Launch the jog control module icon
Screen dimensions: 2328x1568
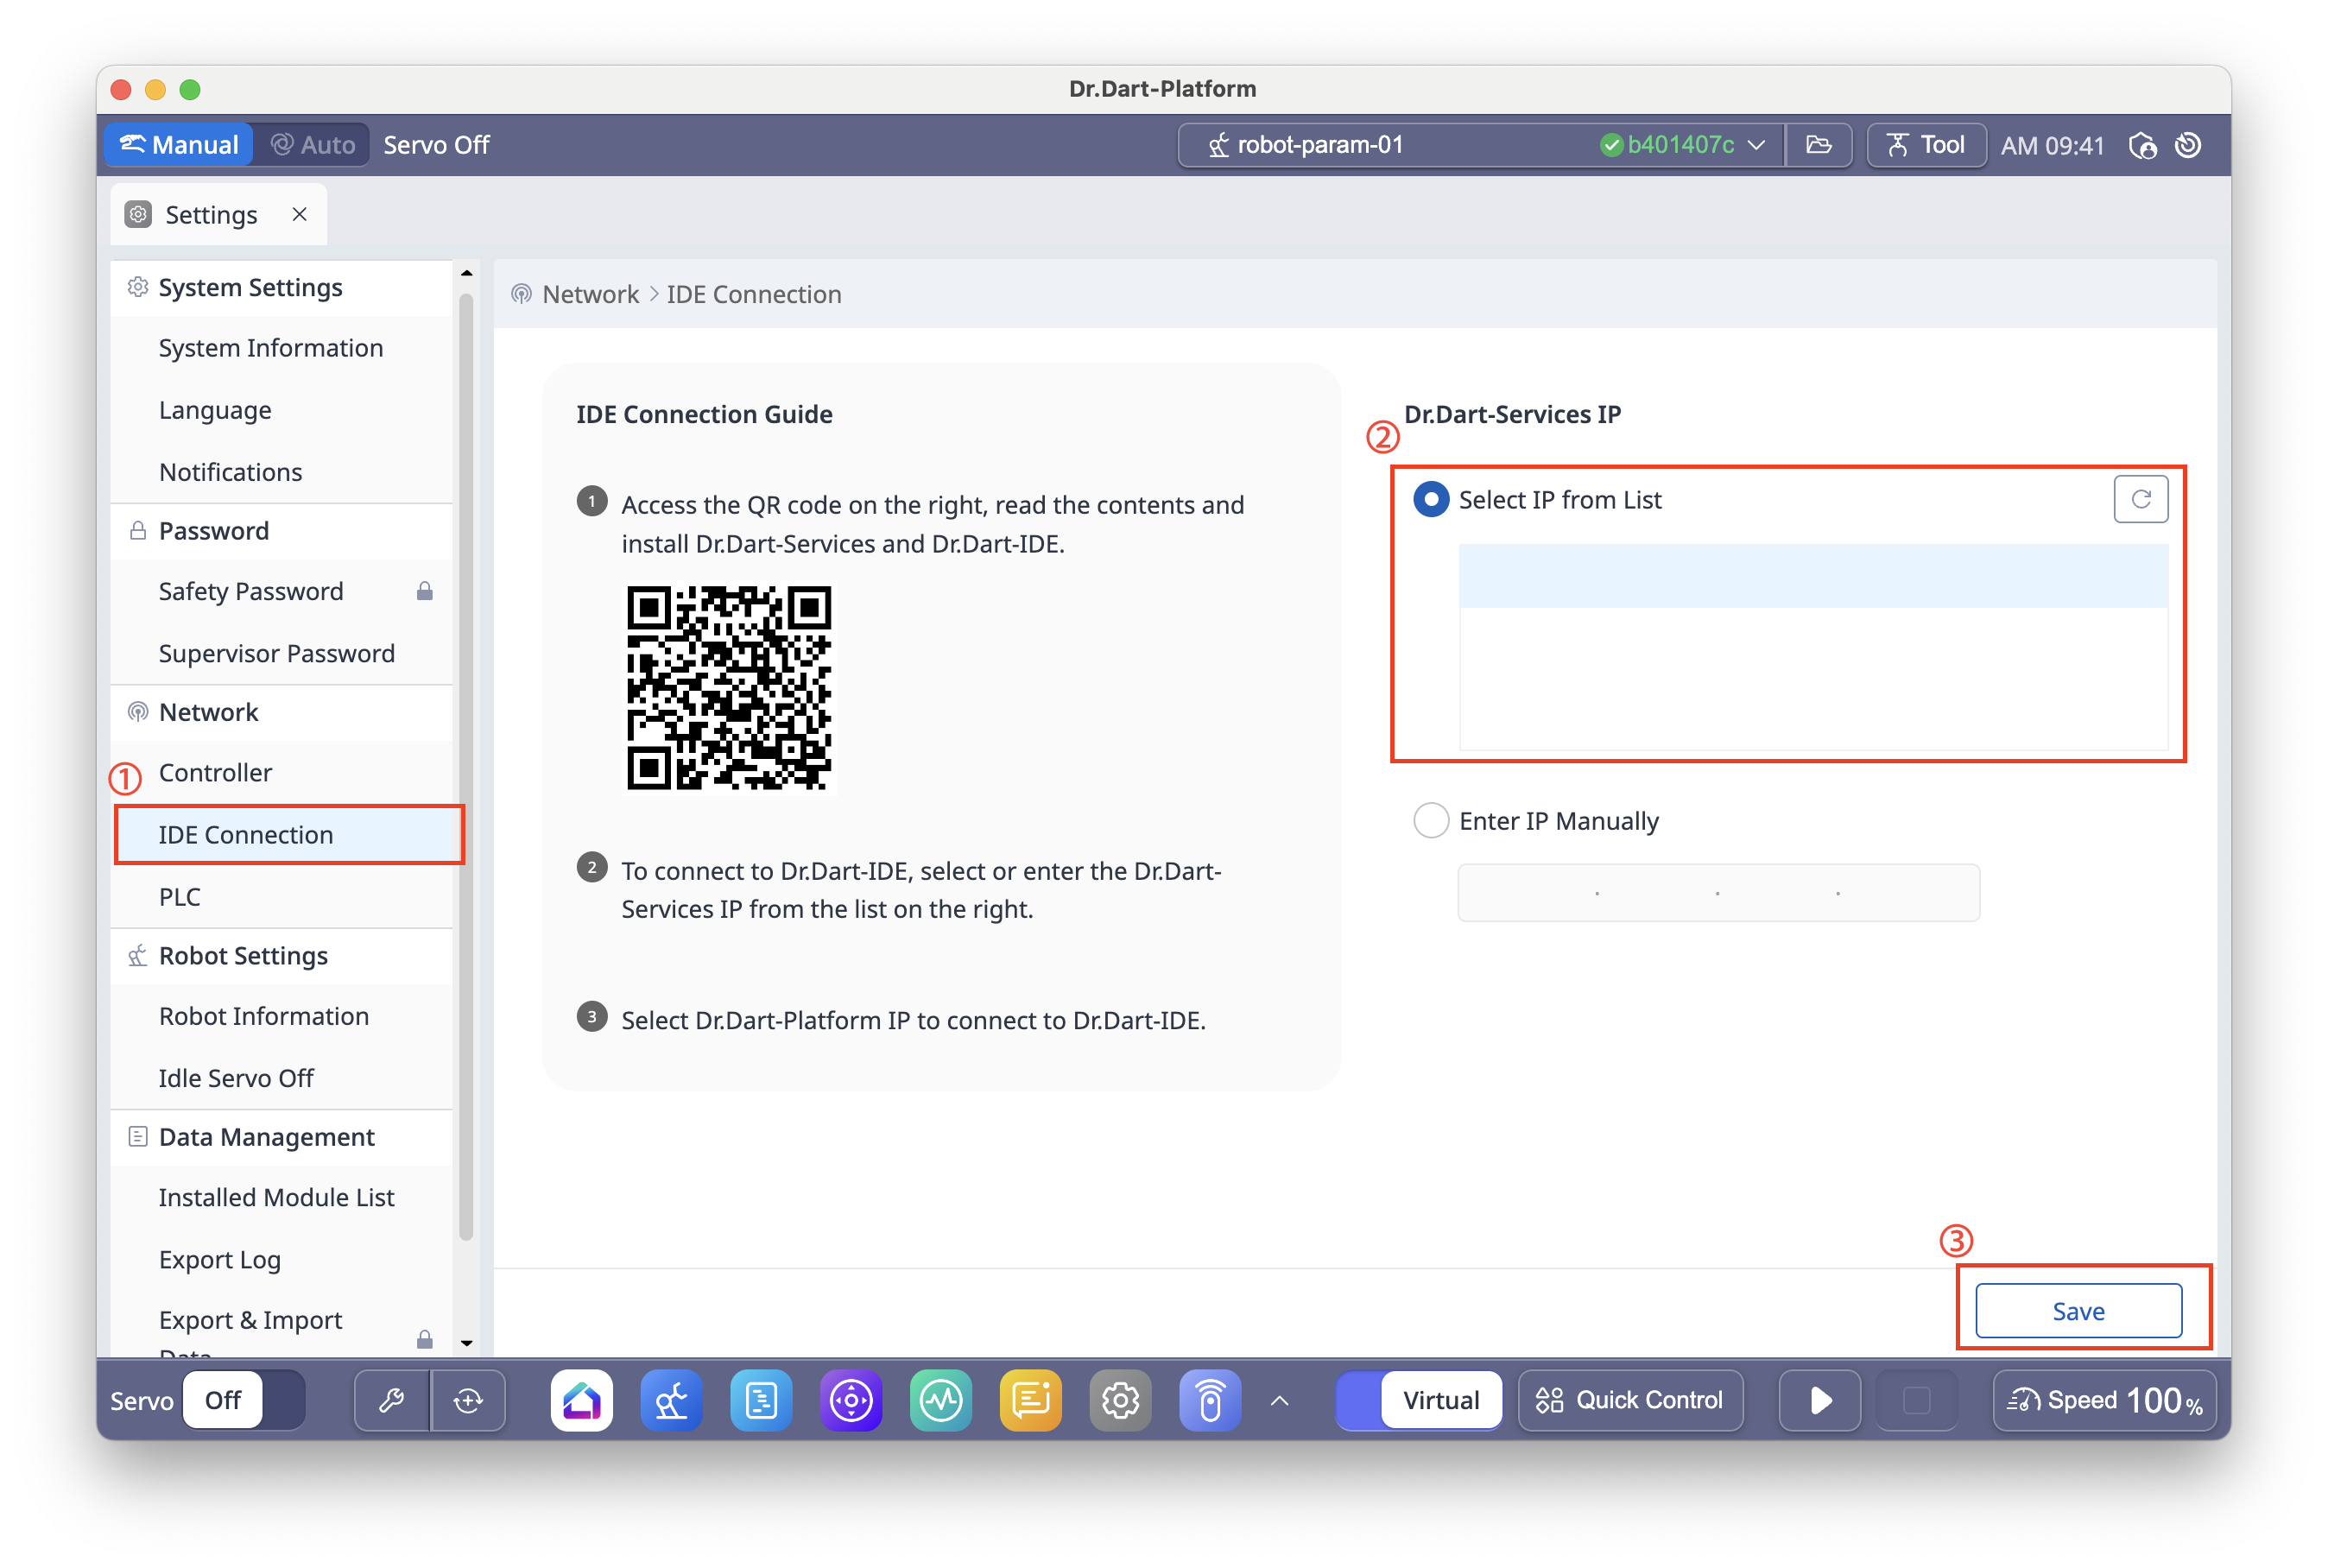pos(851,1400)
